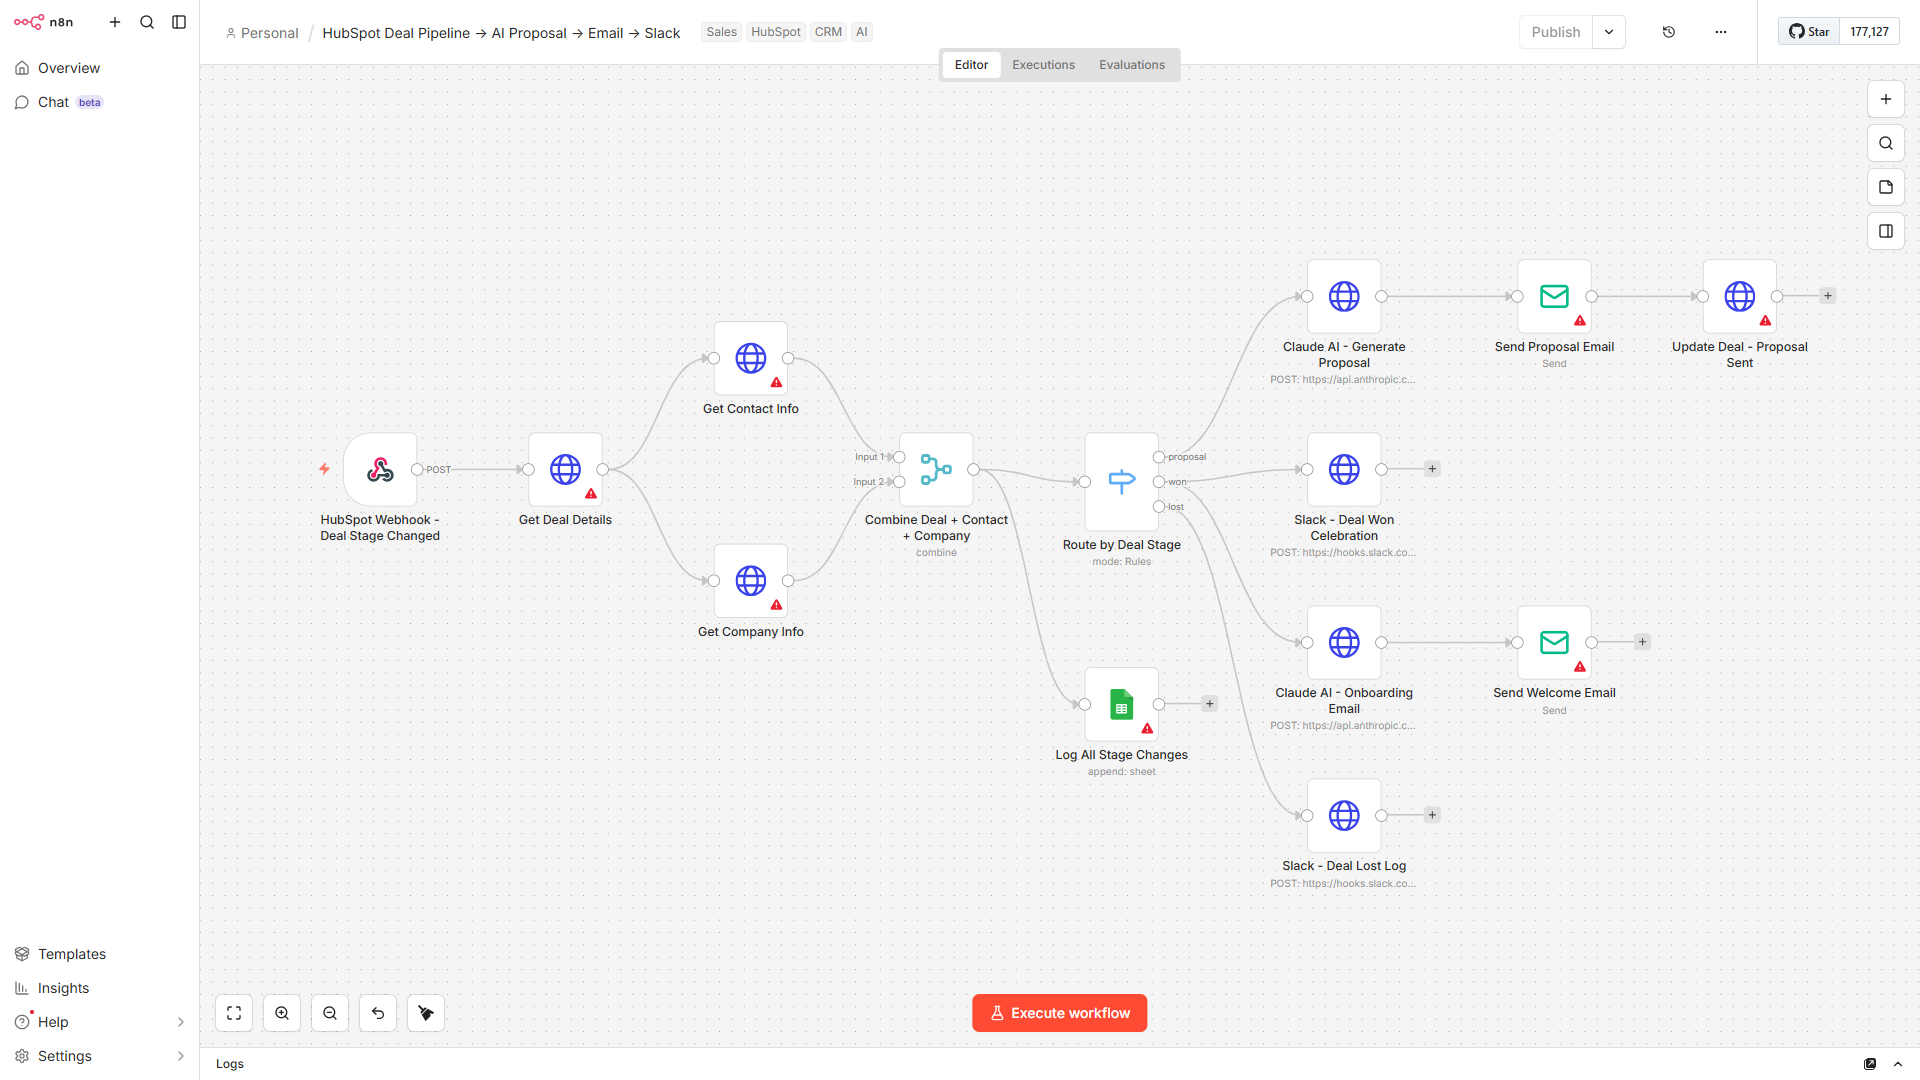Open Templates from the sidebar
This screenshot has height=1080, width=1920.
click(x=71, y=954)
